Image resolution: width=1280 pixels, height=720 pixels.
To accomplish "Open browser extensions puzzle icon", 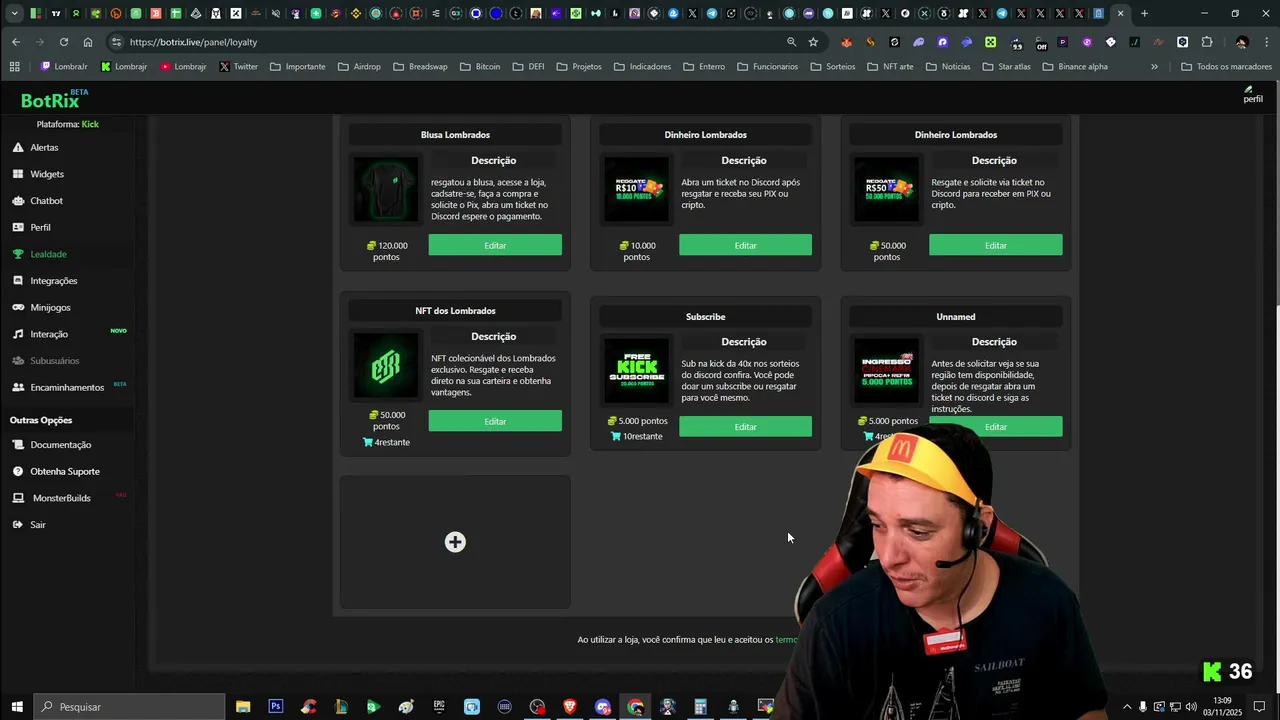I will [x=1207, y=42].
